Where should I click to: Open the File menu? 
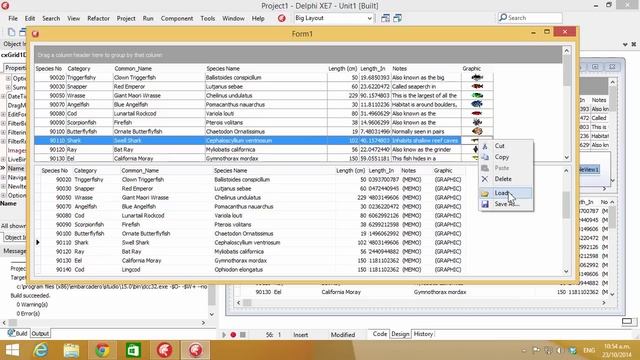tap(13, 18)
